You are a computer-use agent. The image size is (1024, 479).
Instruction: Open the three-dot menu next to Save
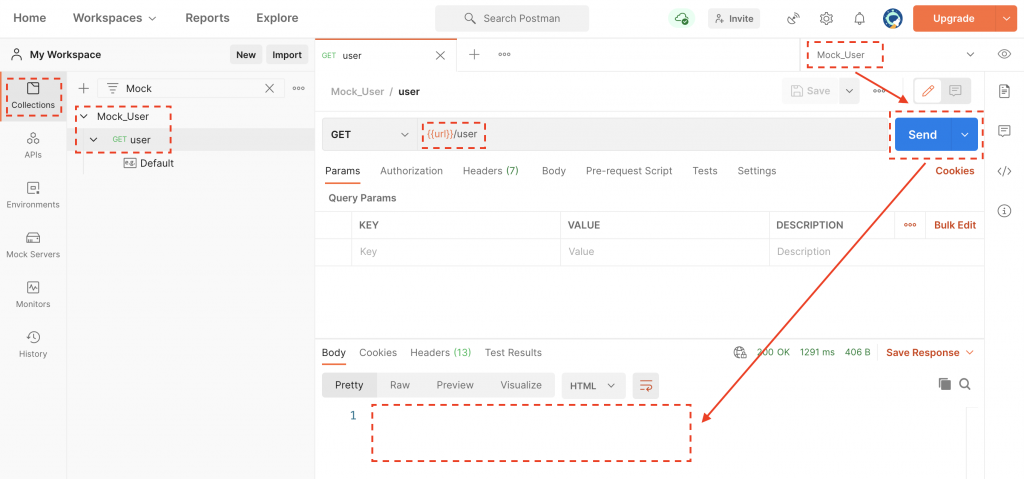tap(879, 91)
